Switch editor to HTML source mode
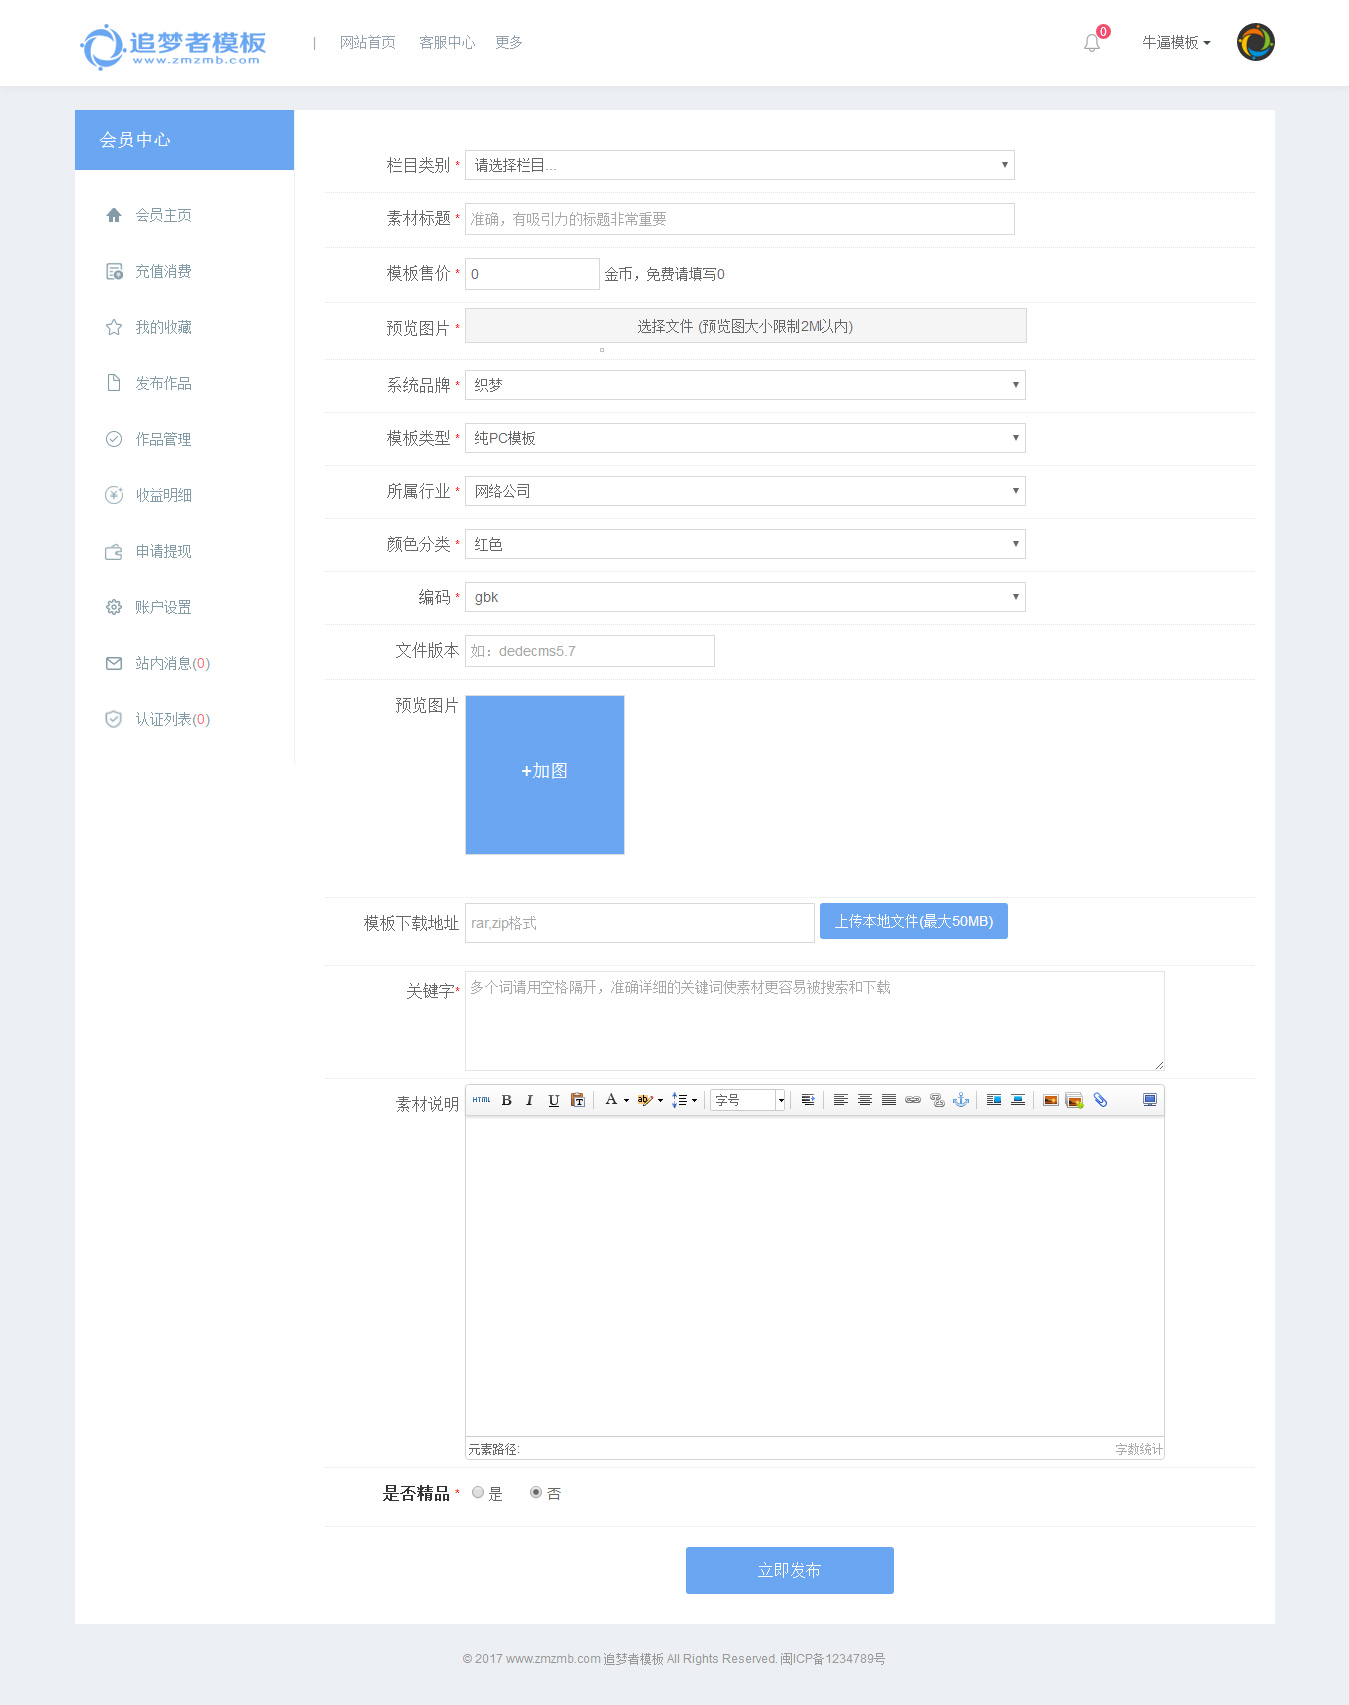Viewport: 1349px width, 1705px height. (481, 1100)
